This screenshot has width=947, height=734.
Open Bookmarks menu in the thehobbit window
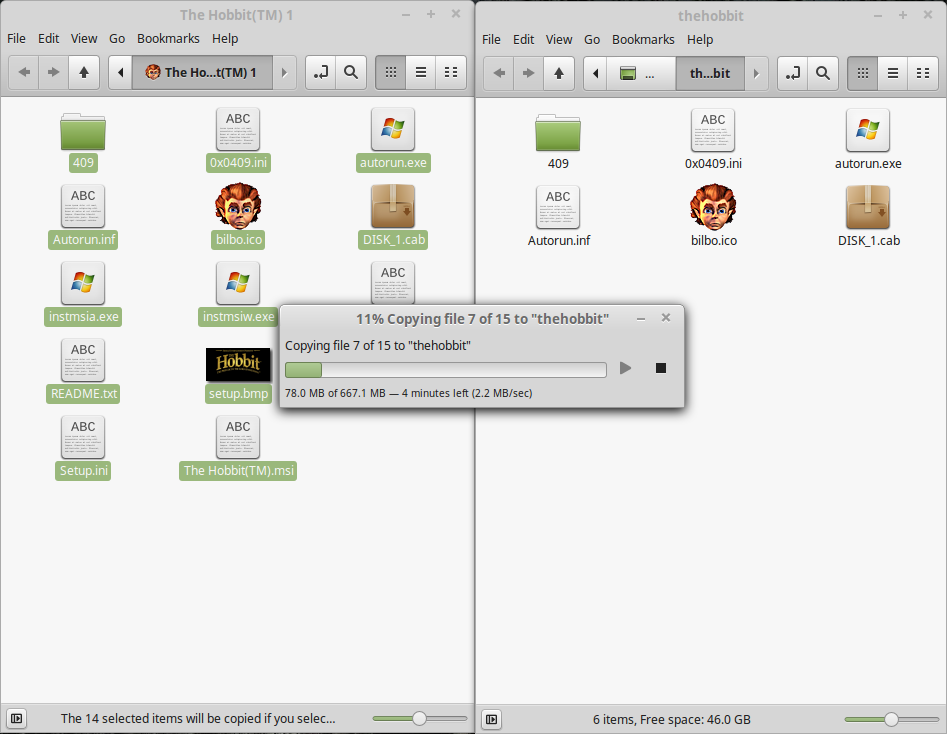coord(643,39)
